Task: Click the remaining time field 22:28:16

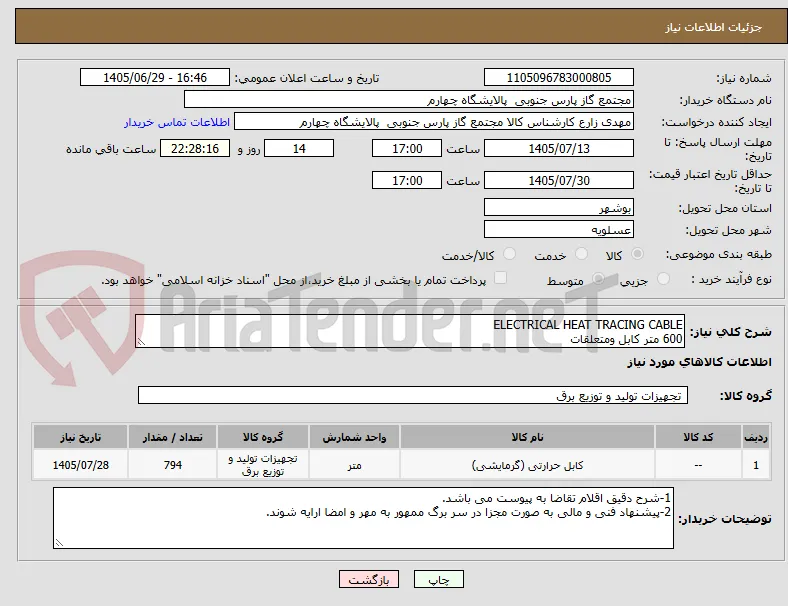Action: pyautogui.click(x=195, y=148)
